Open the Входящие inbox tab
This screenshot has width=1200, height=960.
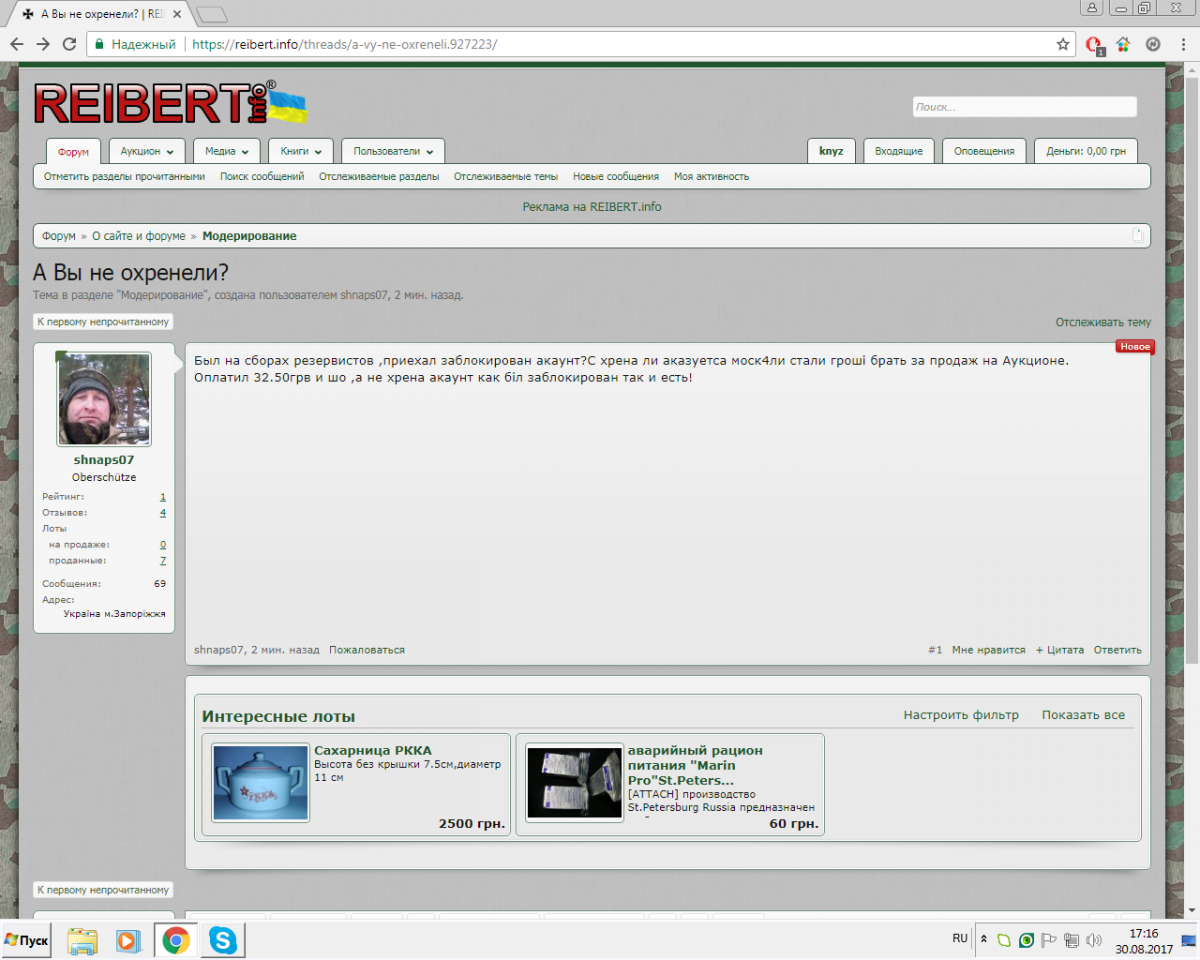(898, 151)
